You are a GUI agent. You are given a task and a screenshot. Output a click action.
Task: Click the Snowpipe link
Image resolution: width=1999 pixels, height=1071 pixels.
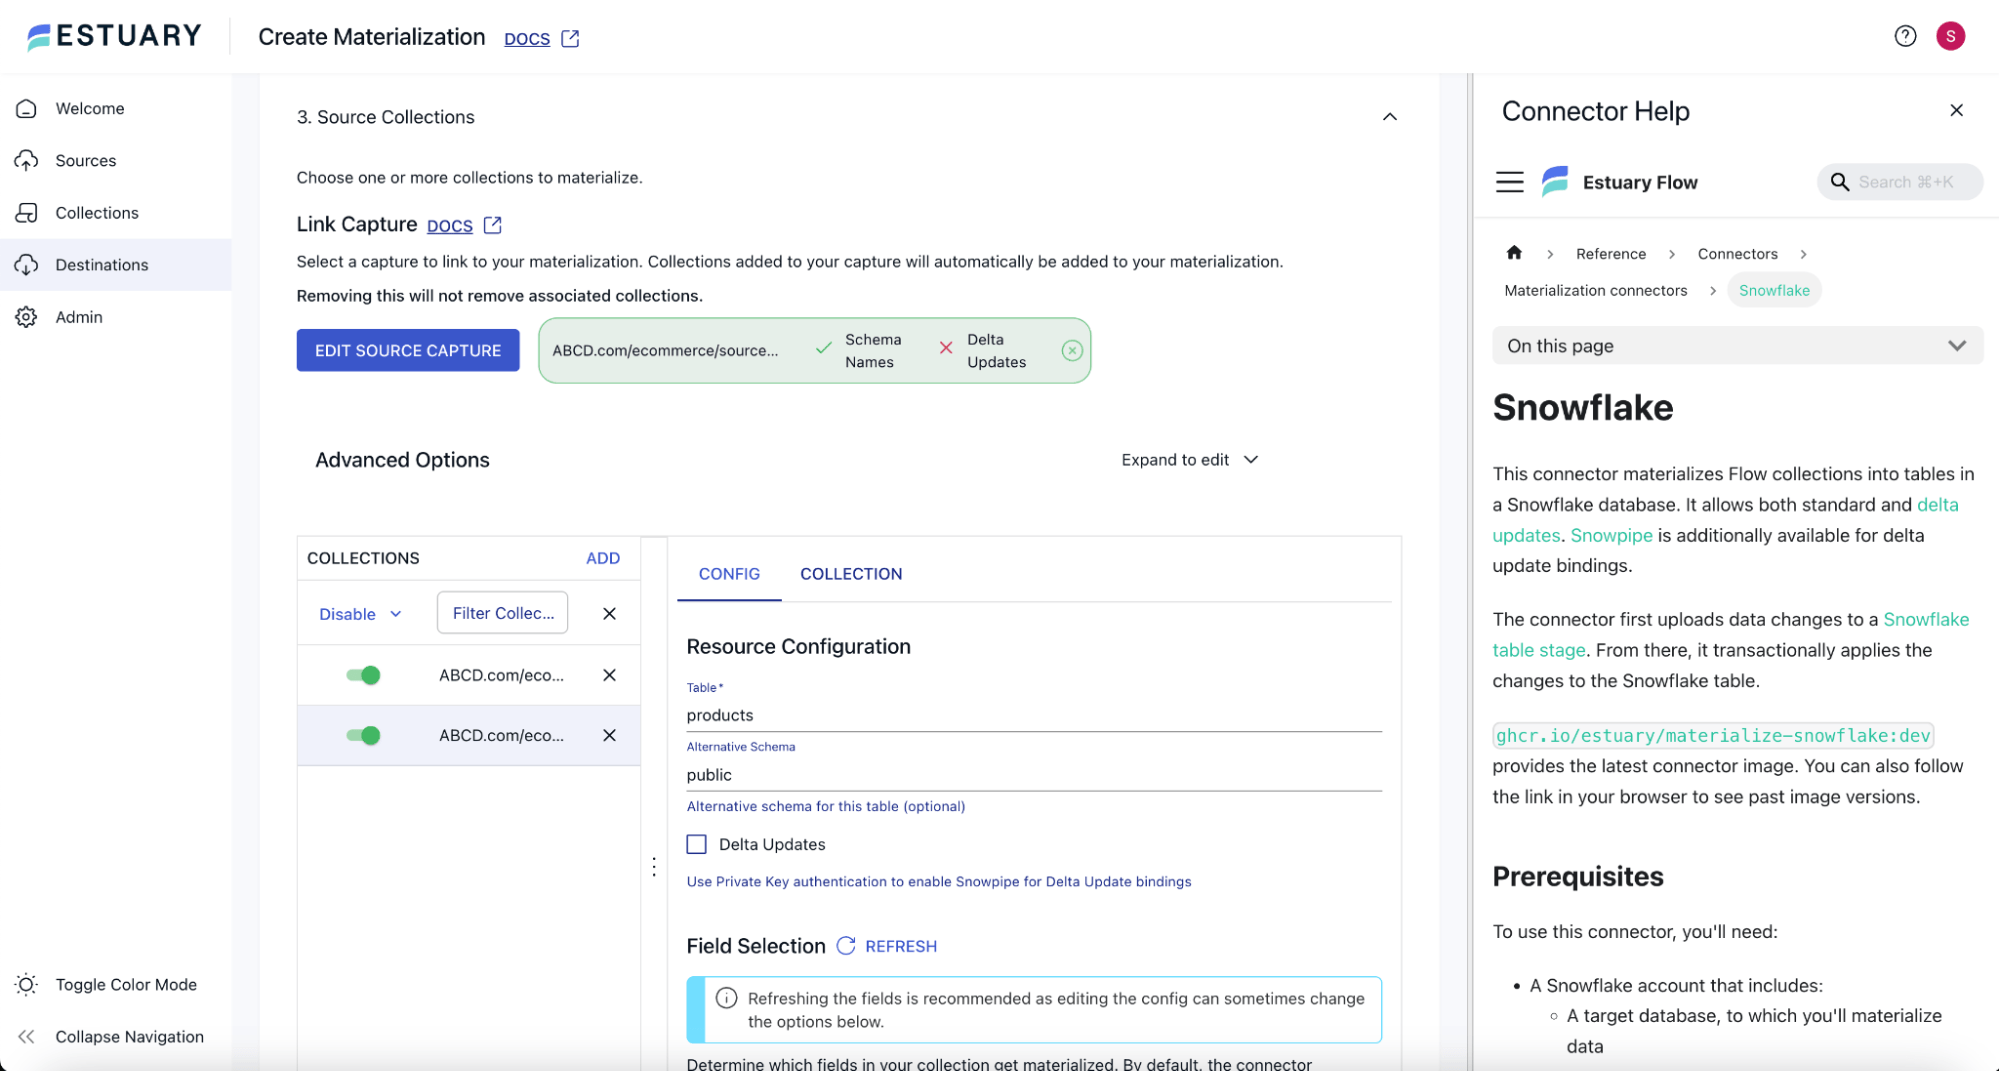click(x=1611, y=535)
